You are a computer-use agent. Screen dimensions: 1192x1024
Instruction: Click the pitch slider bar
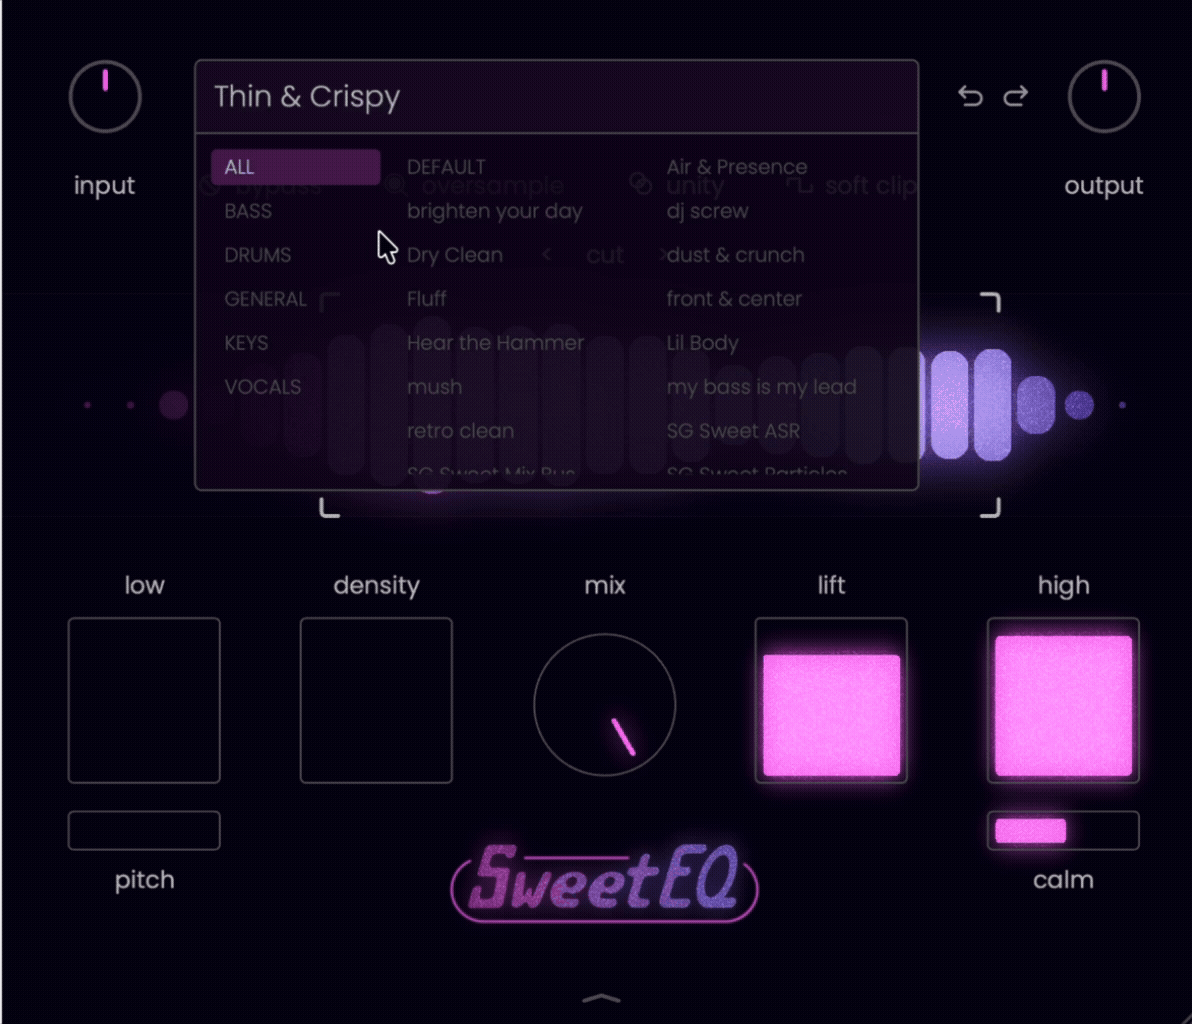(144, 830)
